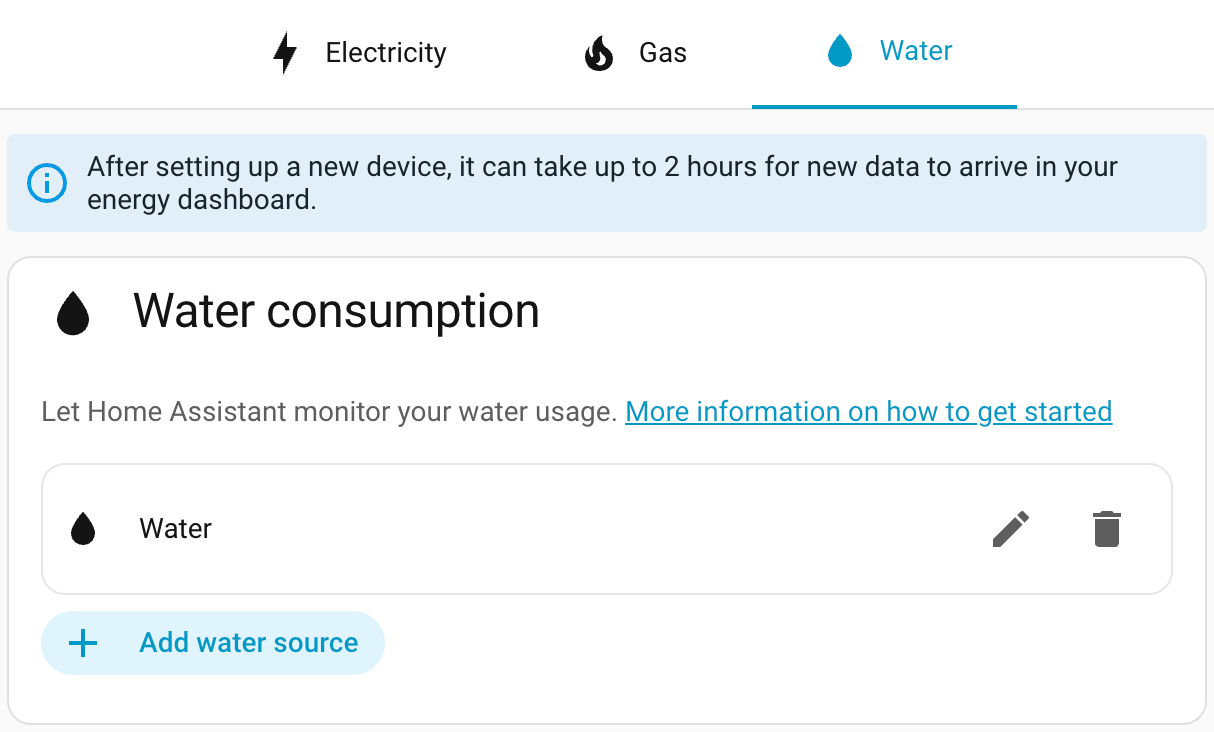Viewport: 1214px width, 732px height.
Task: Click the lightning bolt Electricity icon
Action: tap(285, 52)
